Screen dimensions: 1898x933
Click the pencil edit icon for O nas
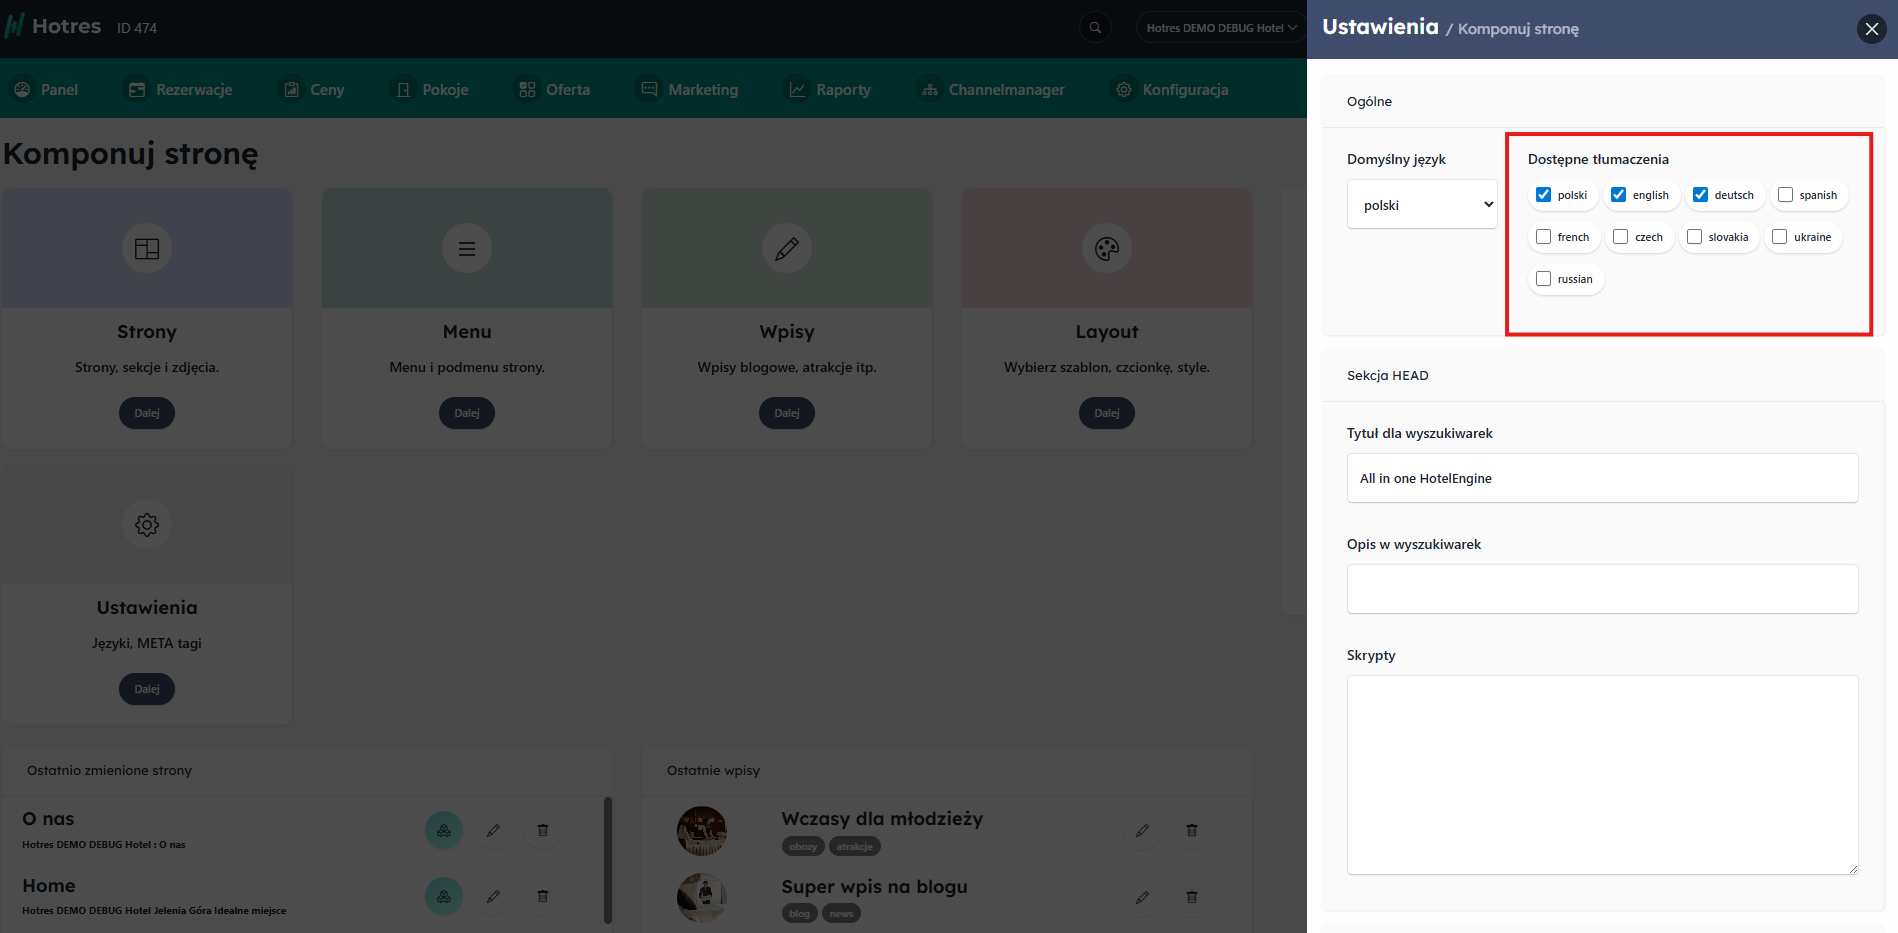click(x=493, y=830)
